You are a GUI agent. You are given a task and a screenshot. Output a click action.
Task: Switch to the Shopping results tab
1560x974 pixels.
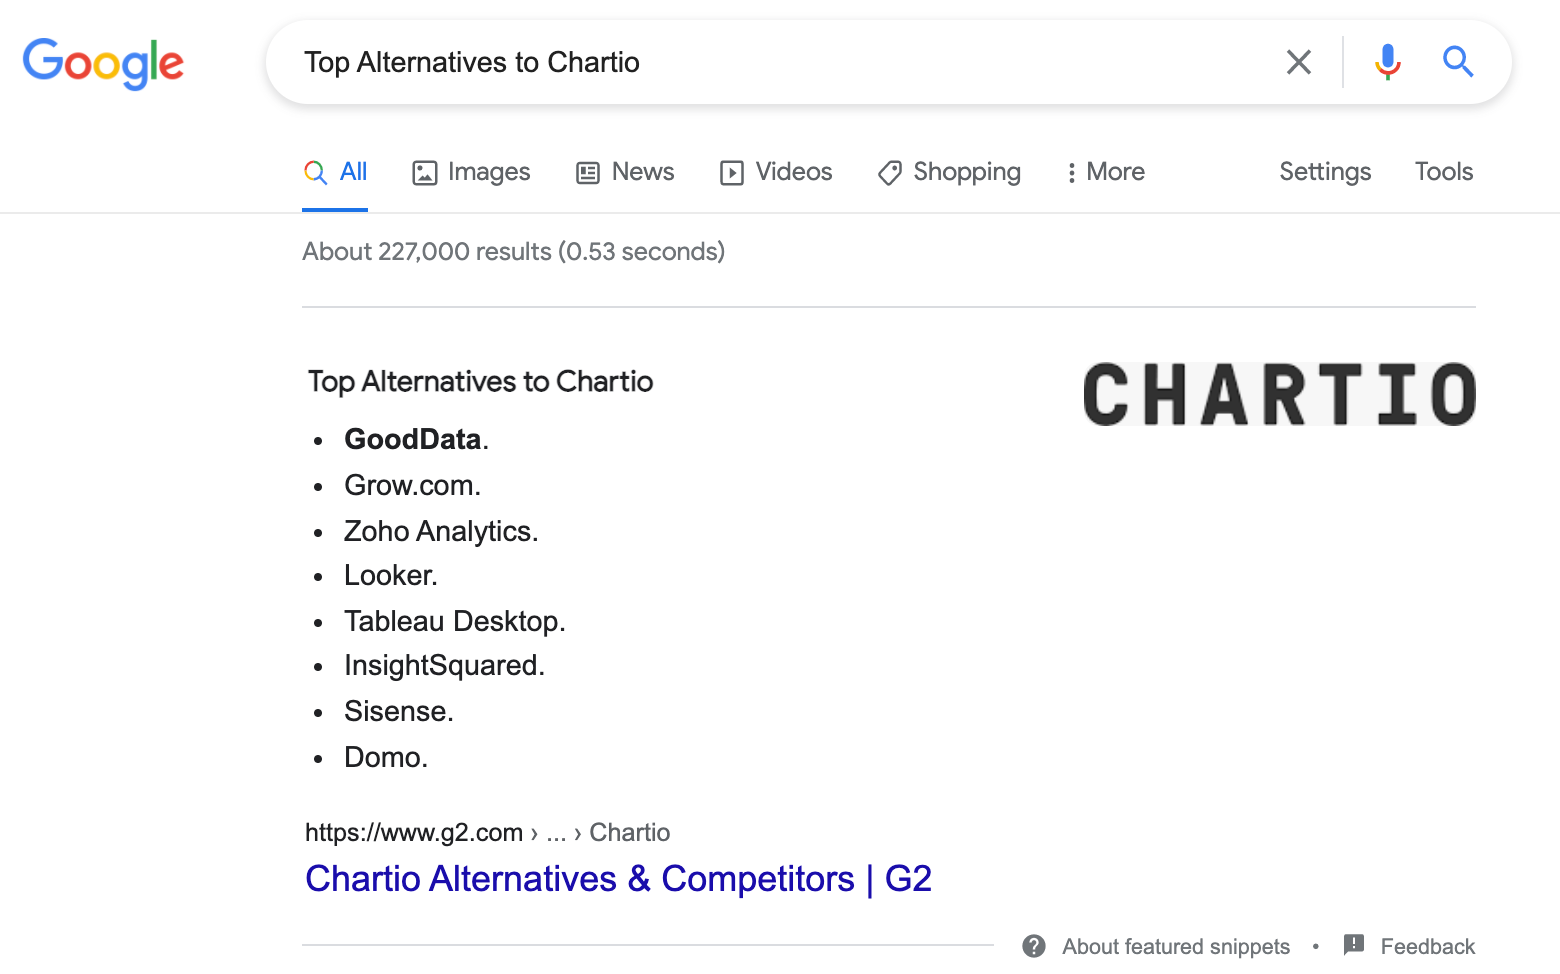[x=948, y=172]
